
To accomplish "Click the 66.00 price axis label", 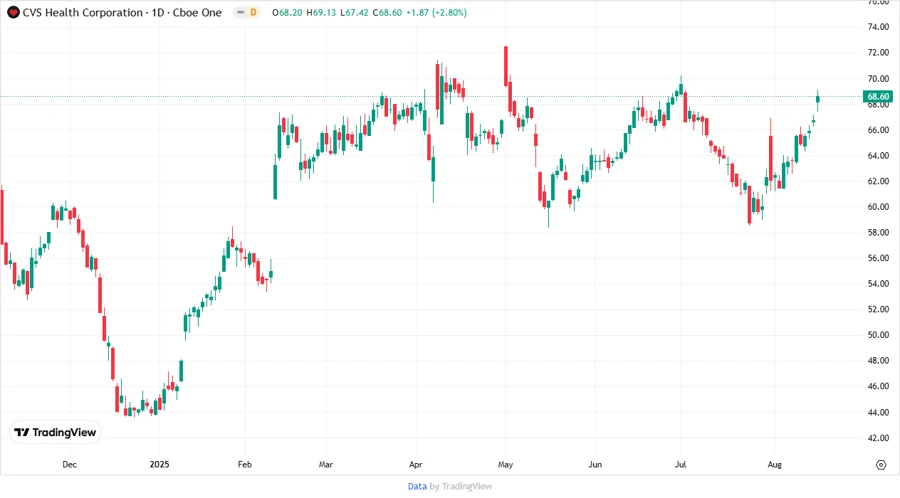I will 878,130.
